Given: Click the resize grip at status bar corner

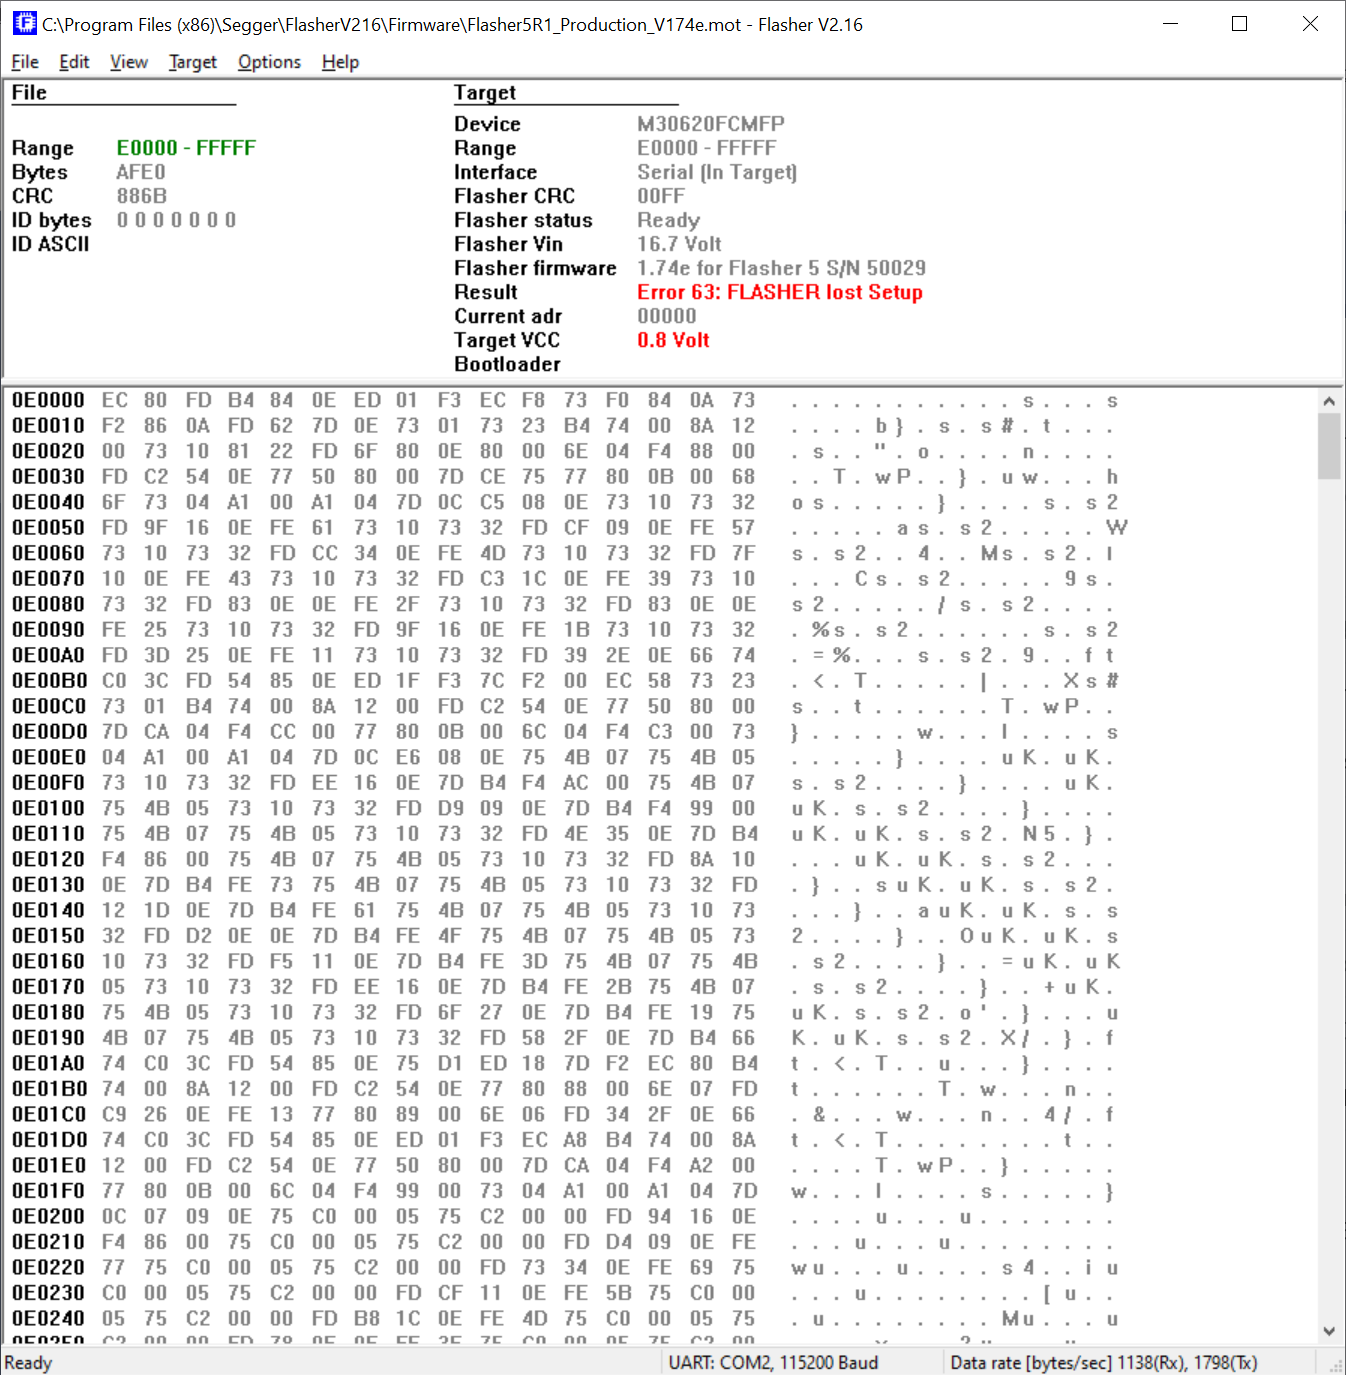Looking at the screenshot, I should 1336,1365.
